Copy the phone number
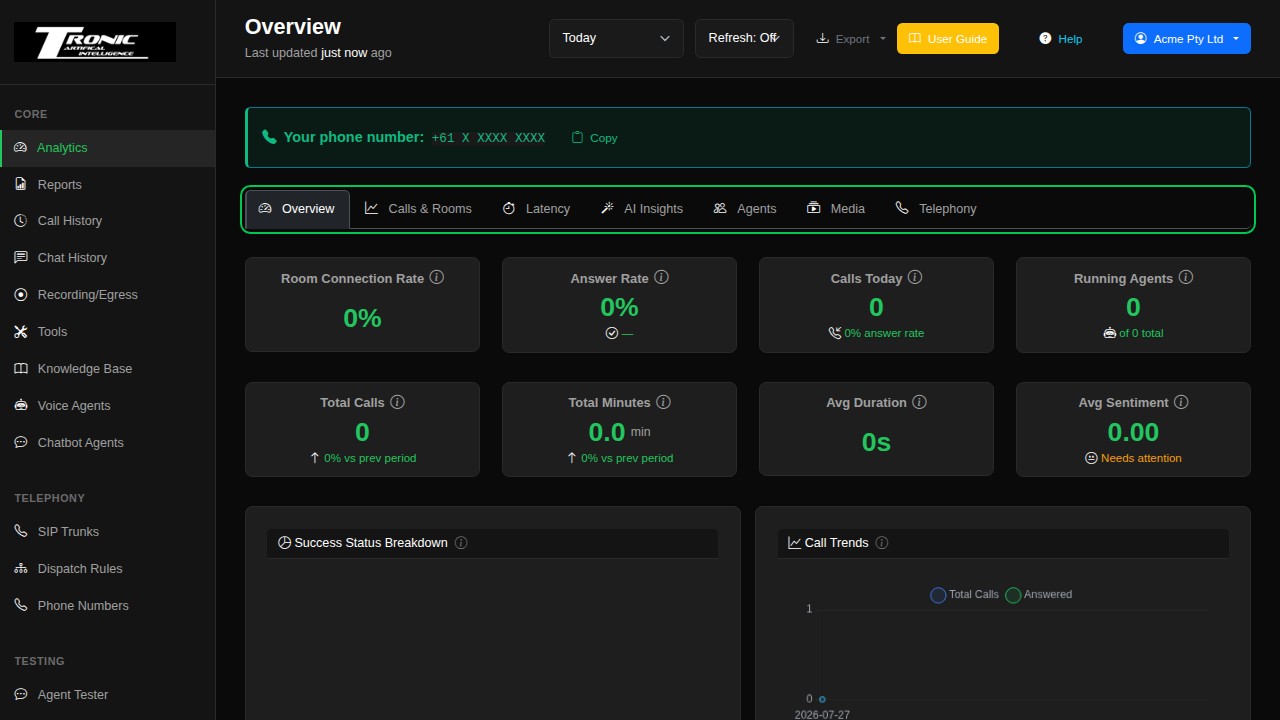 (594, 138)
